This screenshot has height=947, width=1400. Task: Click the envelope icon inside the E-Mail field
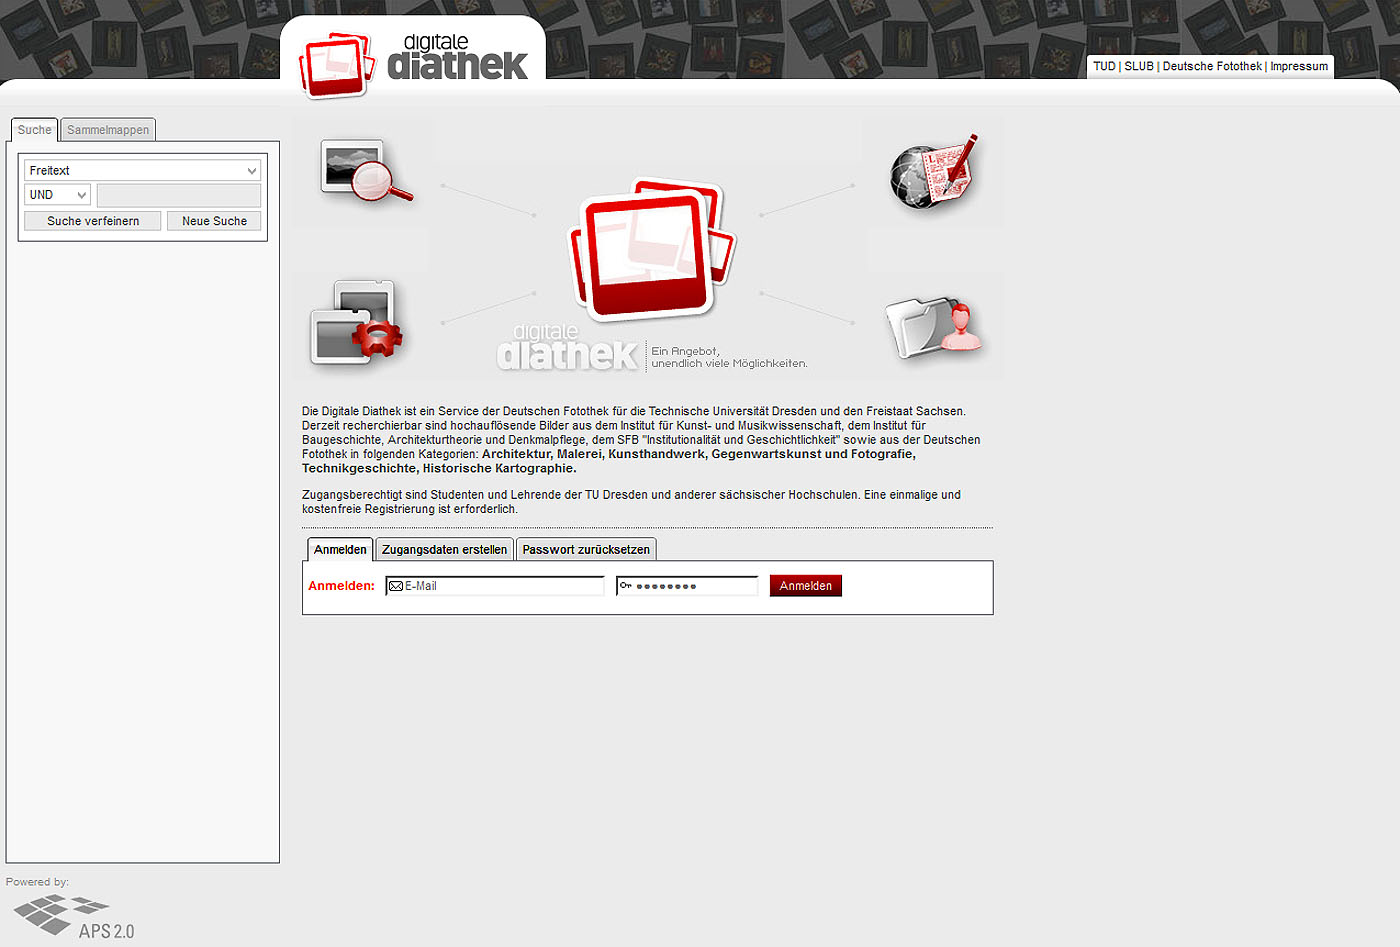[x=394, y=585]
